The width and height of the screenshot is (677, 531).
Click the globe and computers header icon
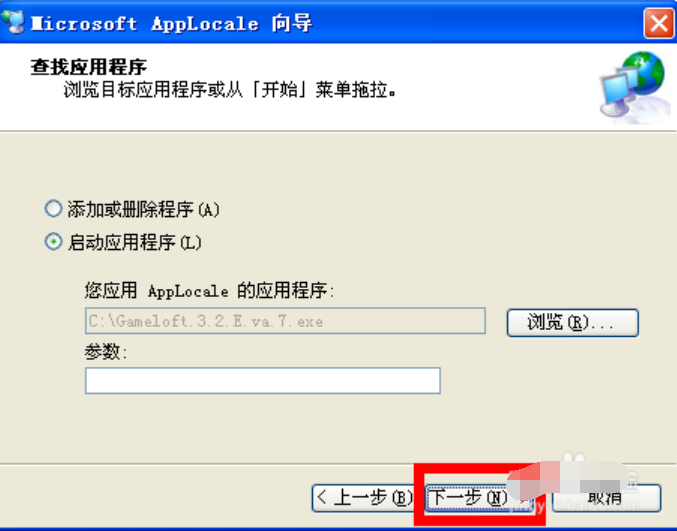pos(633,88)
